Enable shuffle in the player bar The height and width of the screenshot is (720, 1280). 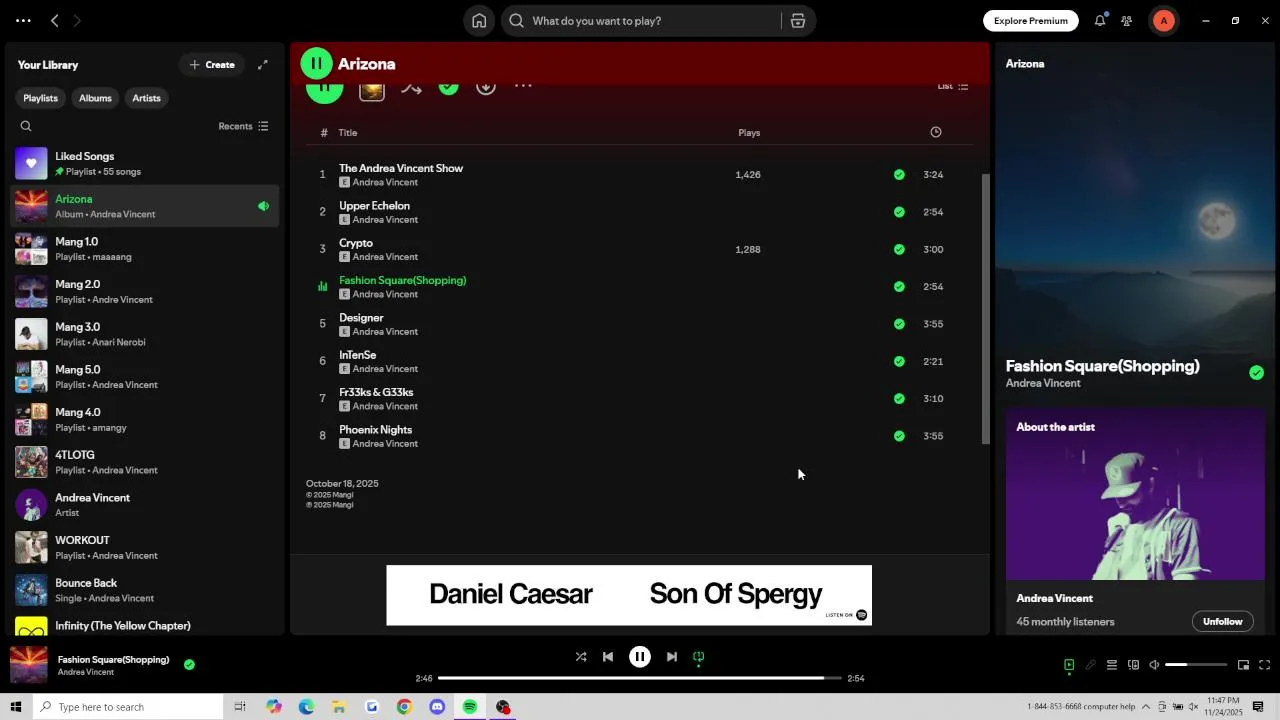(x=581, y=657)
